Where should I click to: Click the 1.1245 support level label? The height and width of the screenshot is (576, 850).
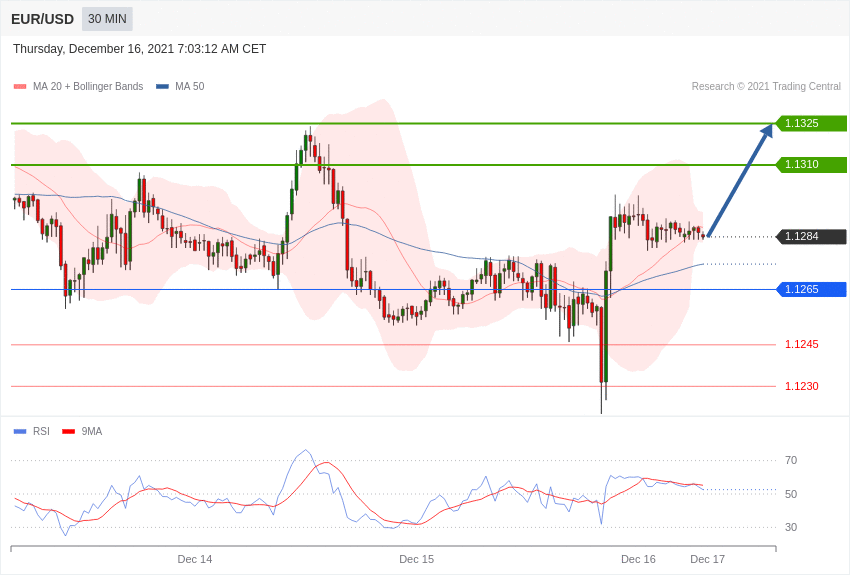[802, 344]
